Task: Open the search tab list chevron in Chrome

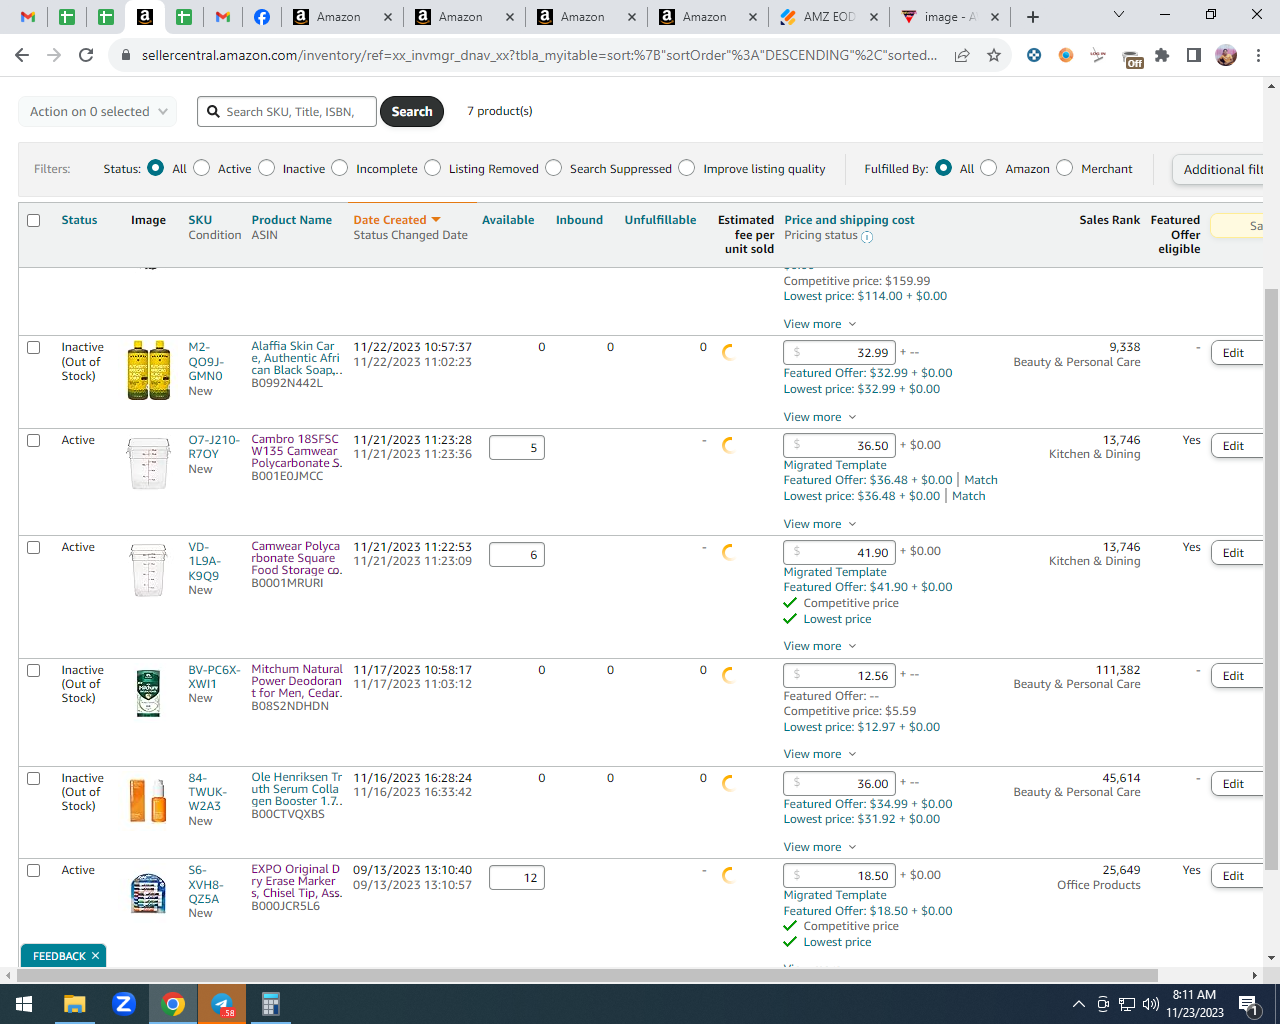Action: tap(1119, 15)
